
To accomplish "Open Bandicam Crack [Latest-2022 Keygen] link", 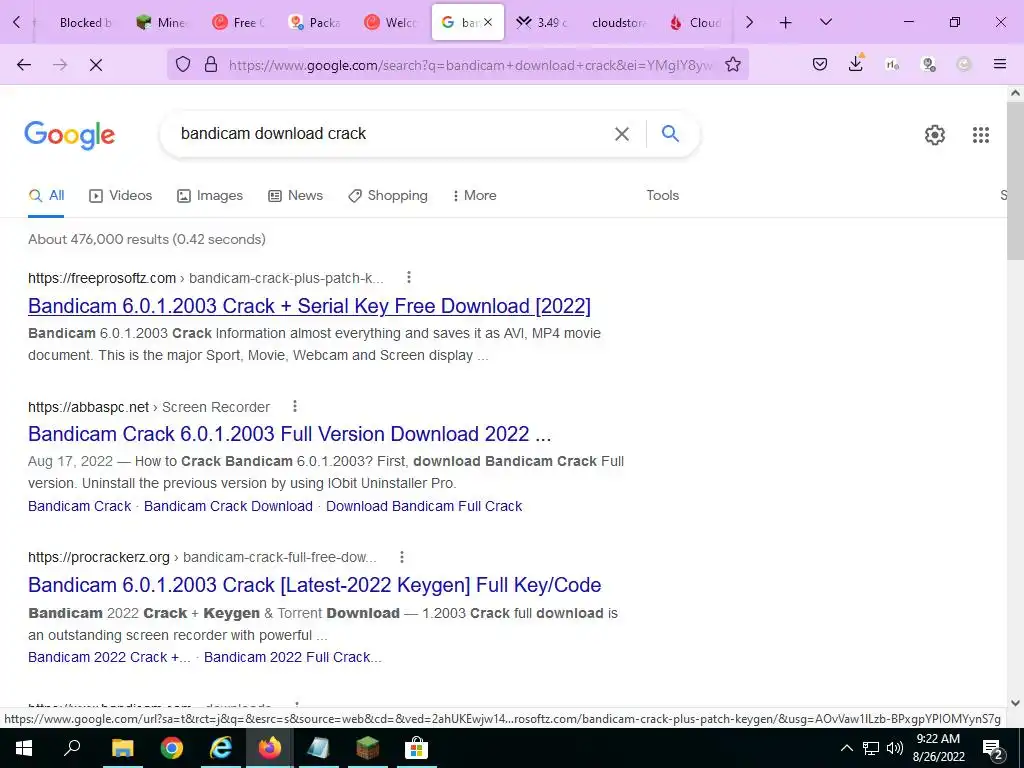I will click(x=314, y=584).
